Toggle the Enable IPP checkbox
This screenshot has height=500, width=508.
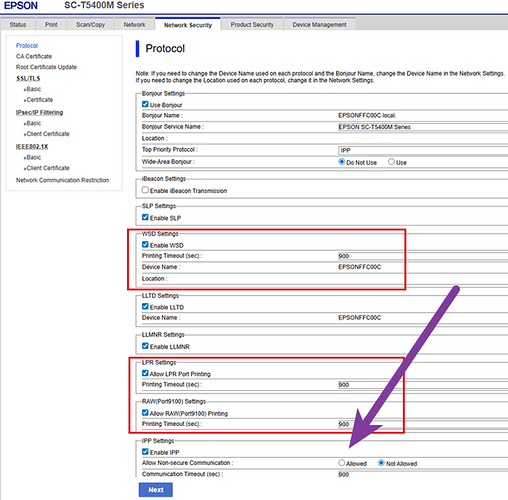[145, 452]
